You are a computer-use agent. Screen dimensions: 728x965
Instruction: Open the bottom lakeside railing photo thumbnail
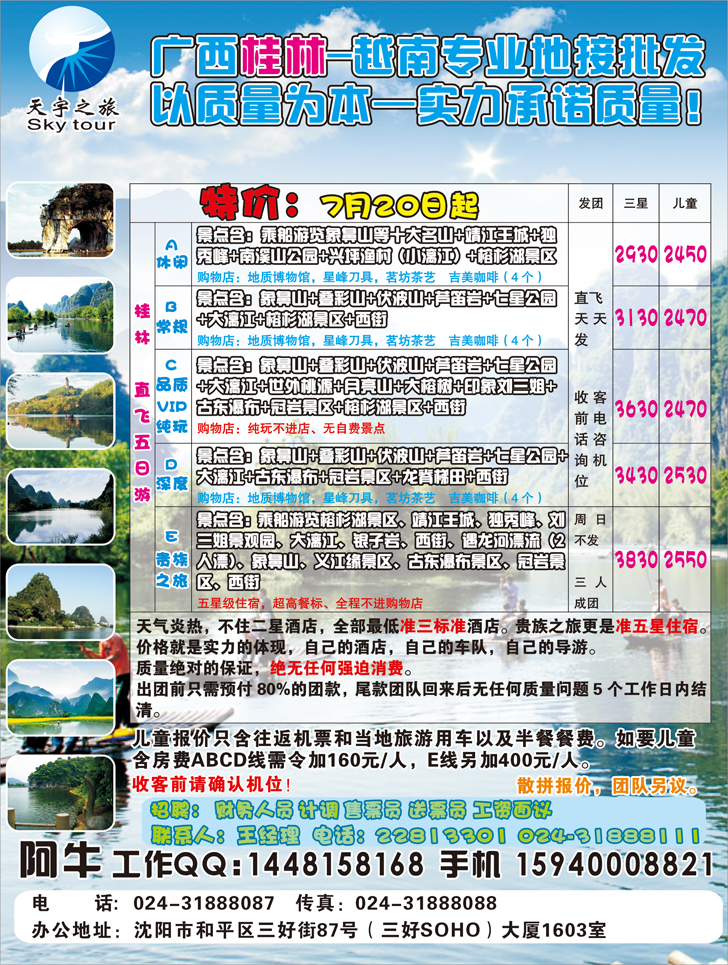click(x=60, y=792)
